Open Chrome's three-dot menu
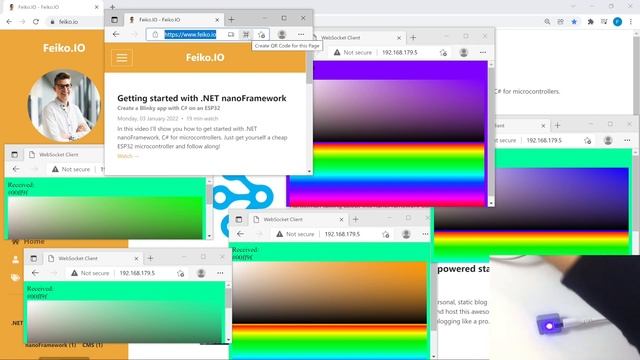The image size is (640, 360). coord(631,22)
